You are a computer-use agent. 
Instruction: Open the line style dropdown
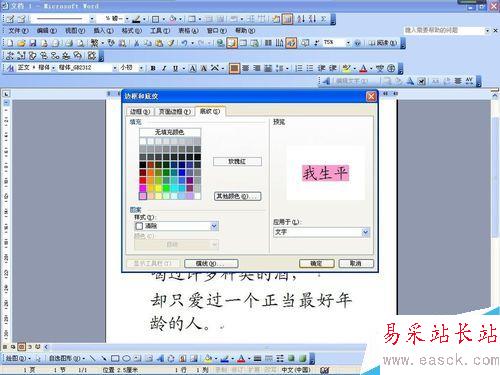[x=92, y=19]
